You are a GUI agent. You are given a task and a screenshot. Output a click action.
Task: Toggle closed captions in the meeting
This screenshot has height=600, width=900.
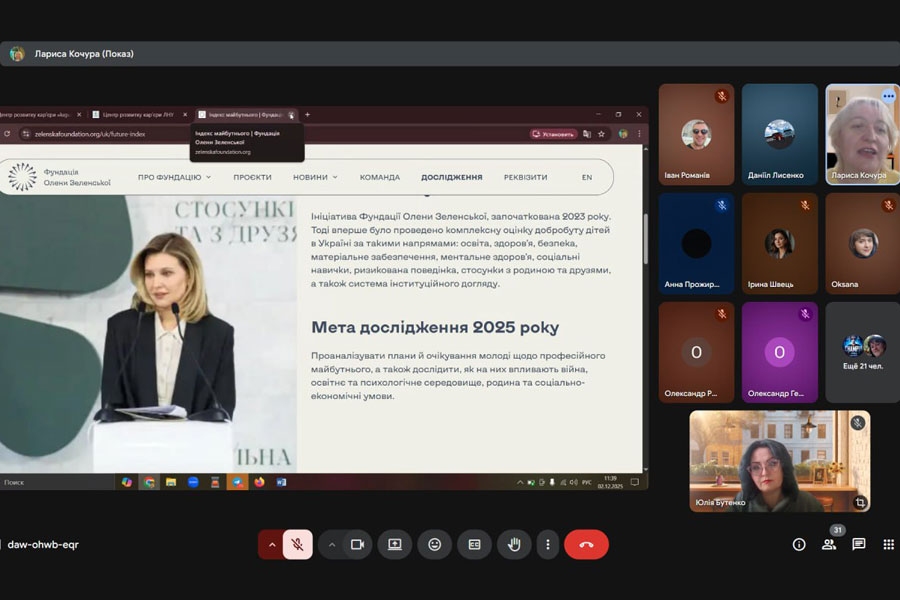474,544
